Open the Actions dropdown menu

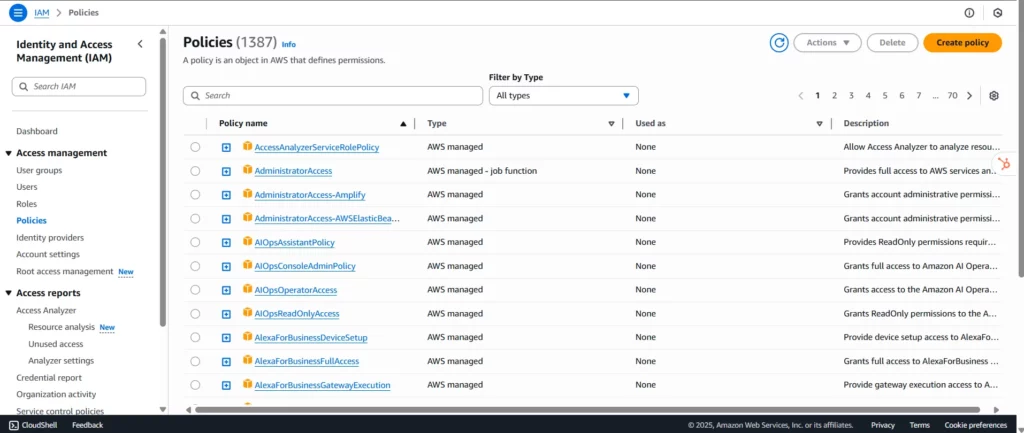point(826,42)
